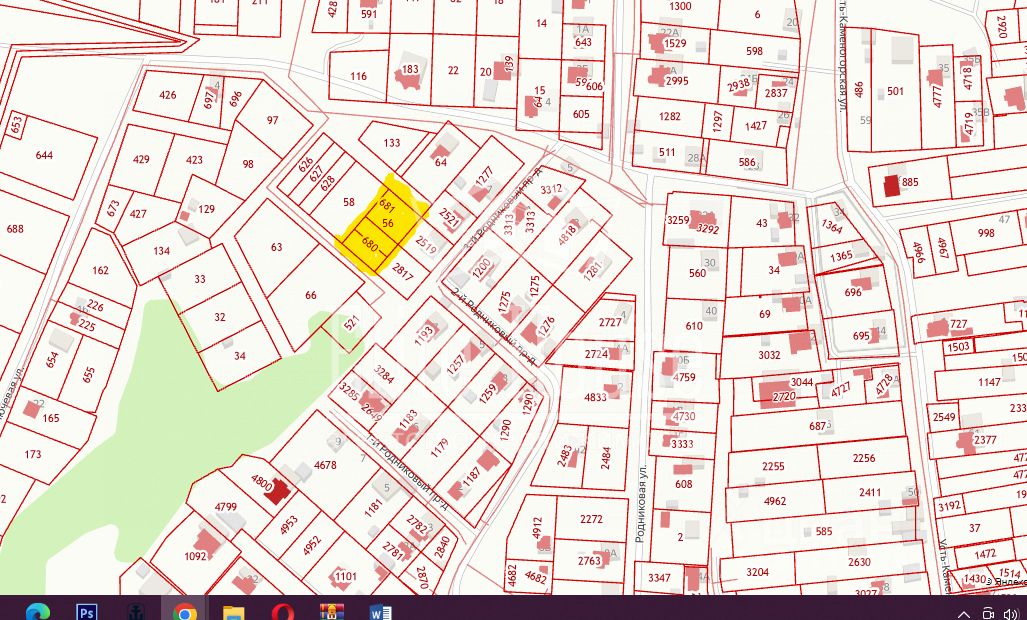The height and width of the screenshot is (620, 1027).
Task: Select parcel 688 on the map
Action: pyautogui.click(x=15, y=228)
